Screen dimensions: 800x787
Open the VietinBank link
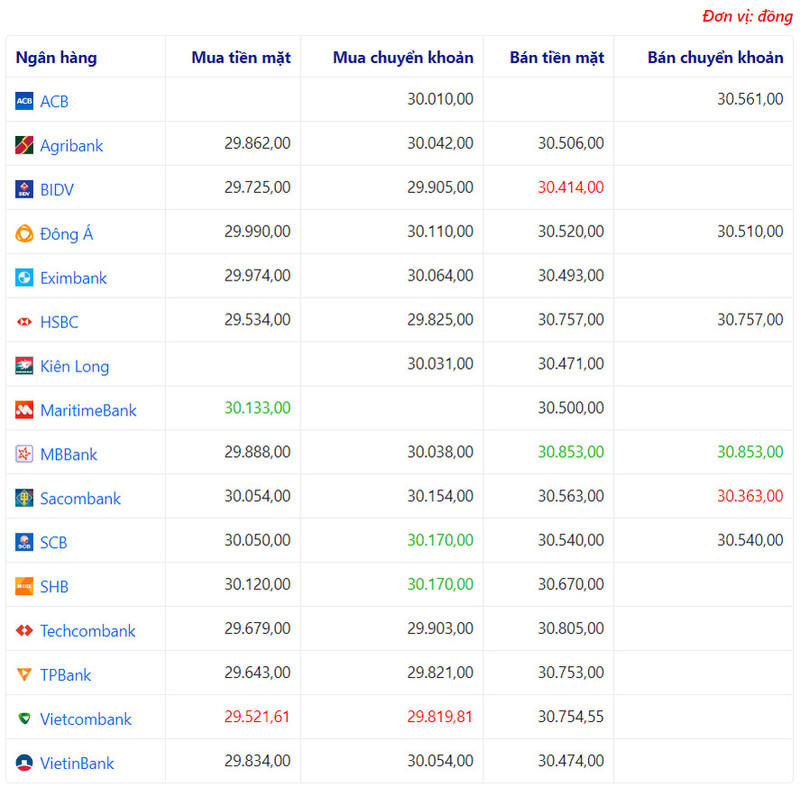77,763
